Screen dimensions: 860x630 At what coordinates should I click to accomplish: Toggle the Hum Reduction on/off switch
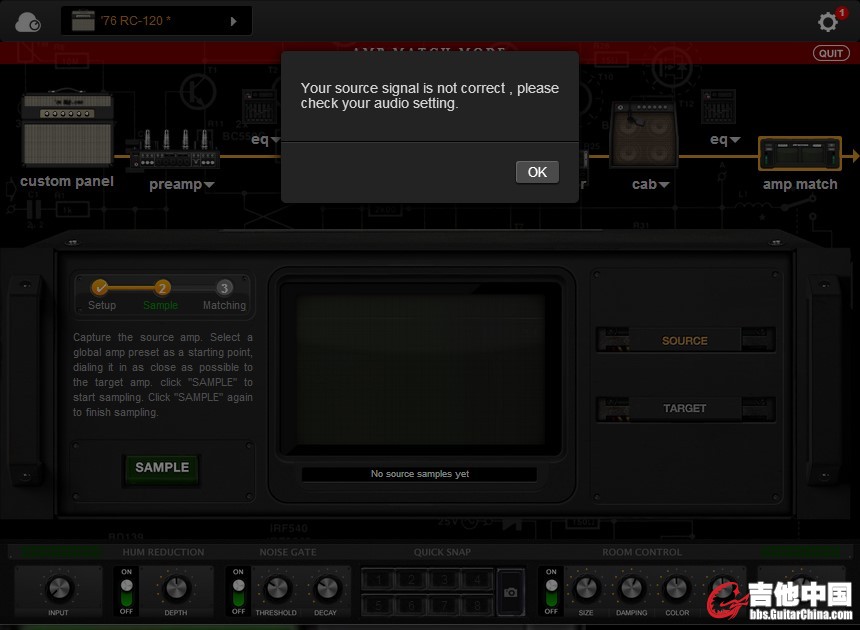tap(126, 591)
